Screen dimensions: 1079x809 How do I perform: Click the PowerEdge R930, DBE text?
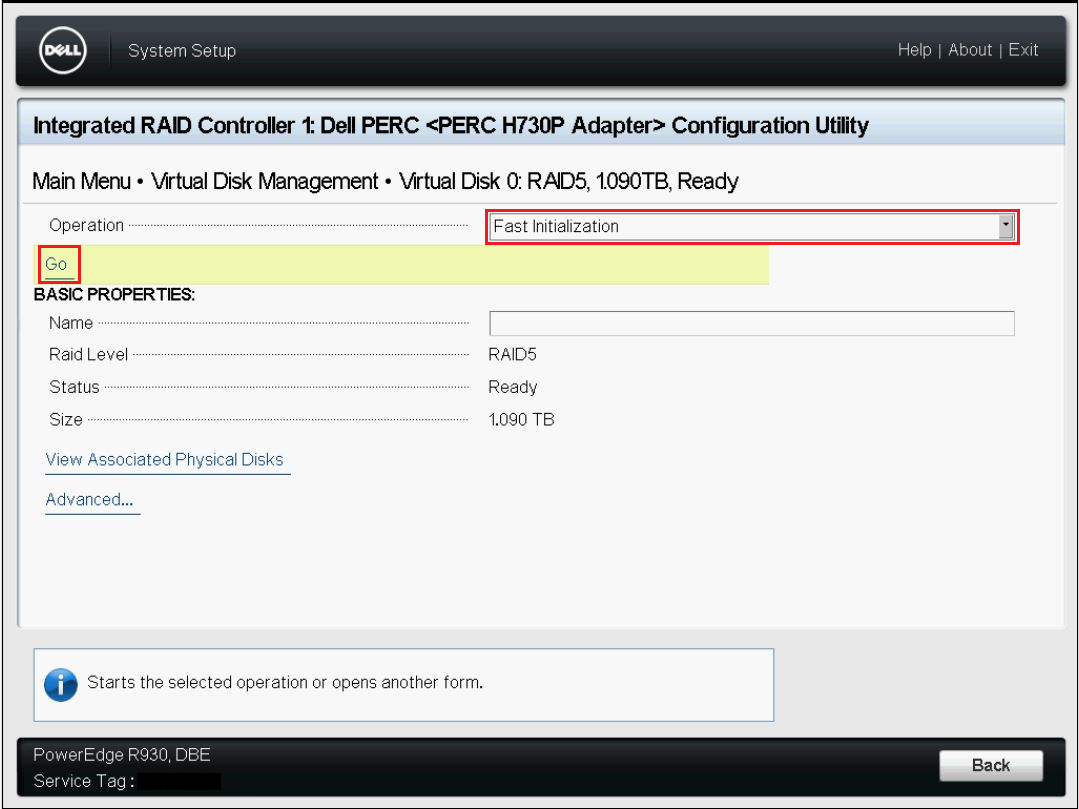click(x=122, y=755)
